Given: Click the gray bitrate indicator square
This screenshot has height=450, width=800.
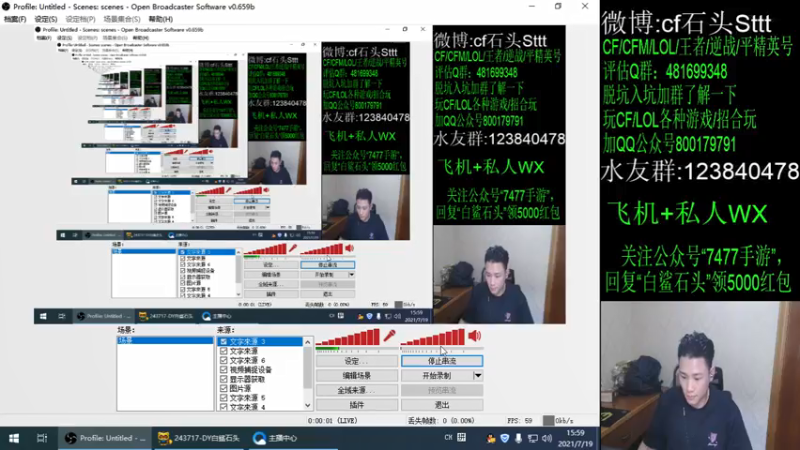Looking at the screenshot, I should (548, 420).
